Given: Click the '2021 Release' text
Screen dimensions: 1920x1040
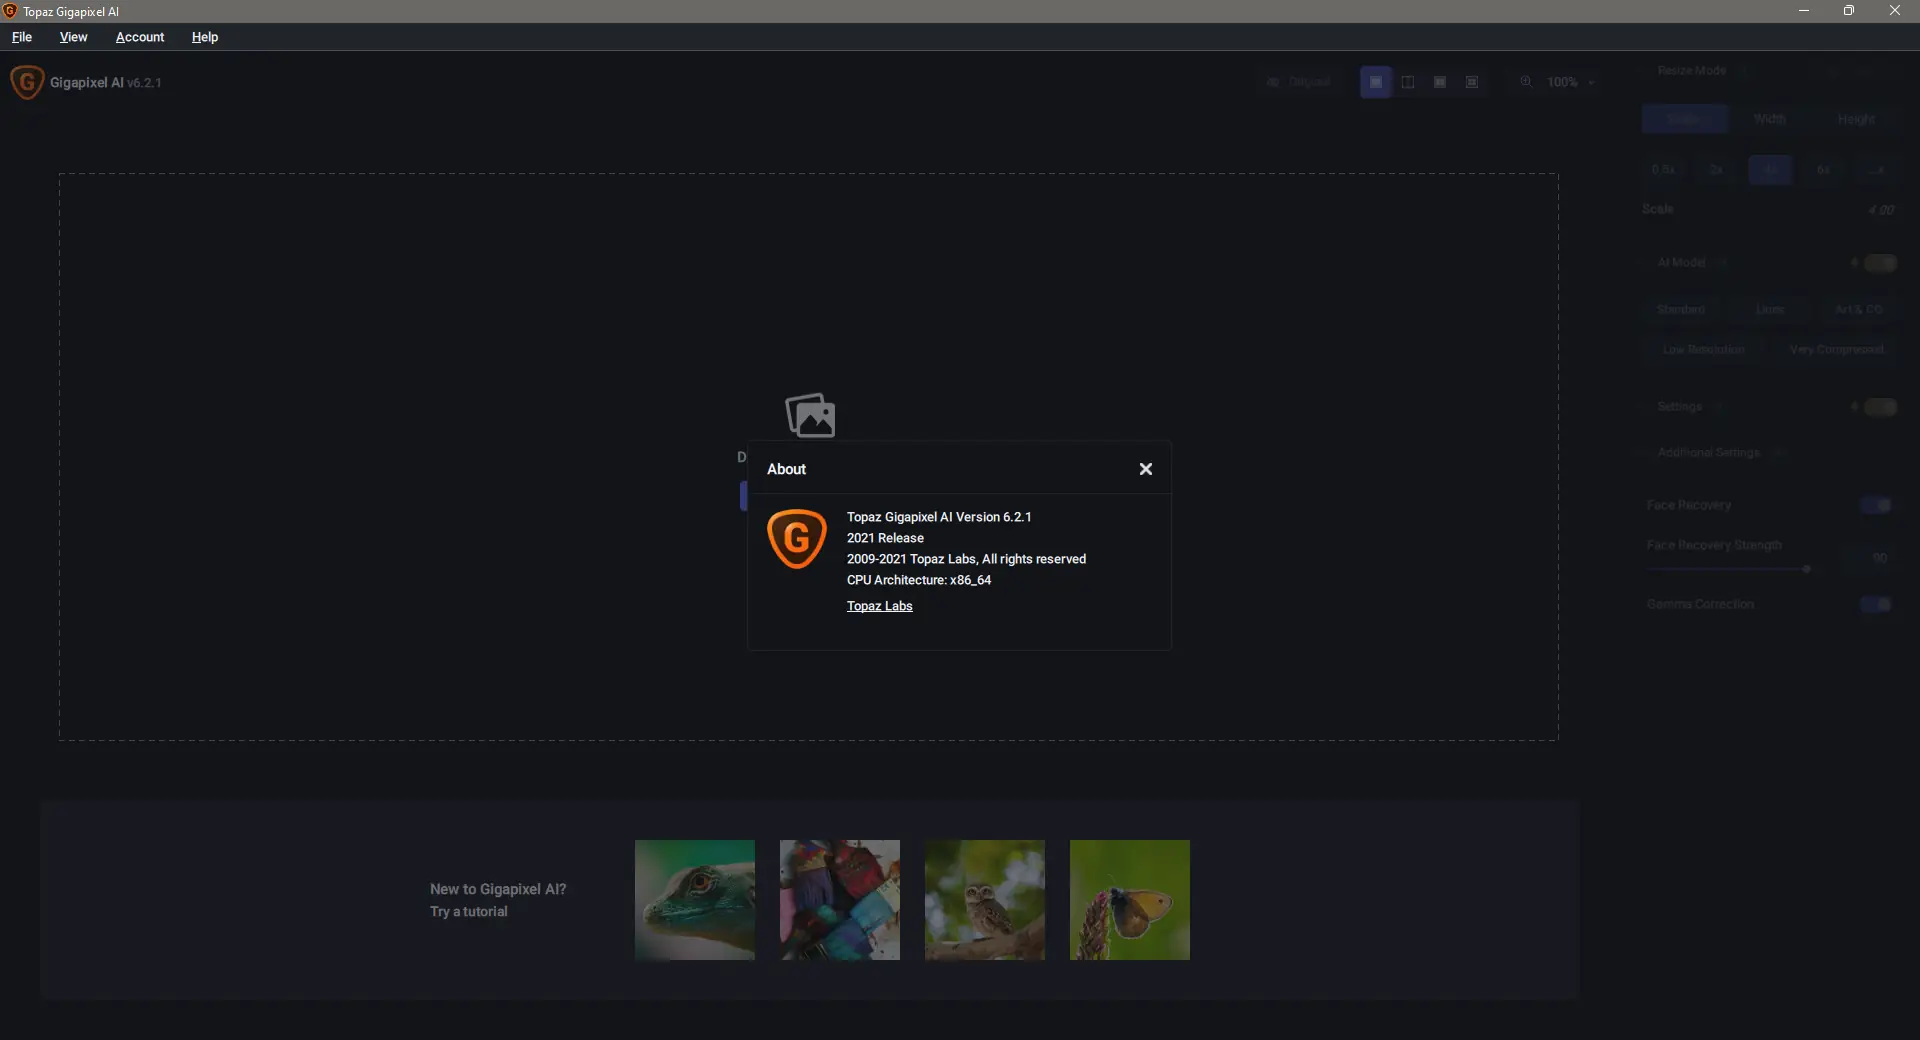Looking at the screenshot, I should click(x=885, y=538).
